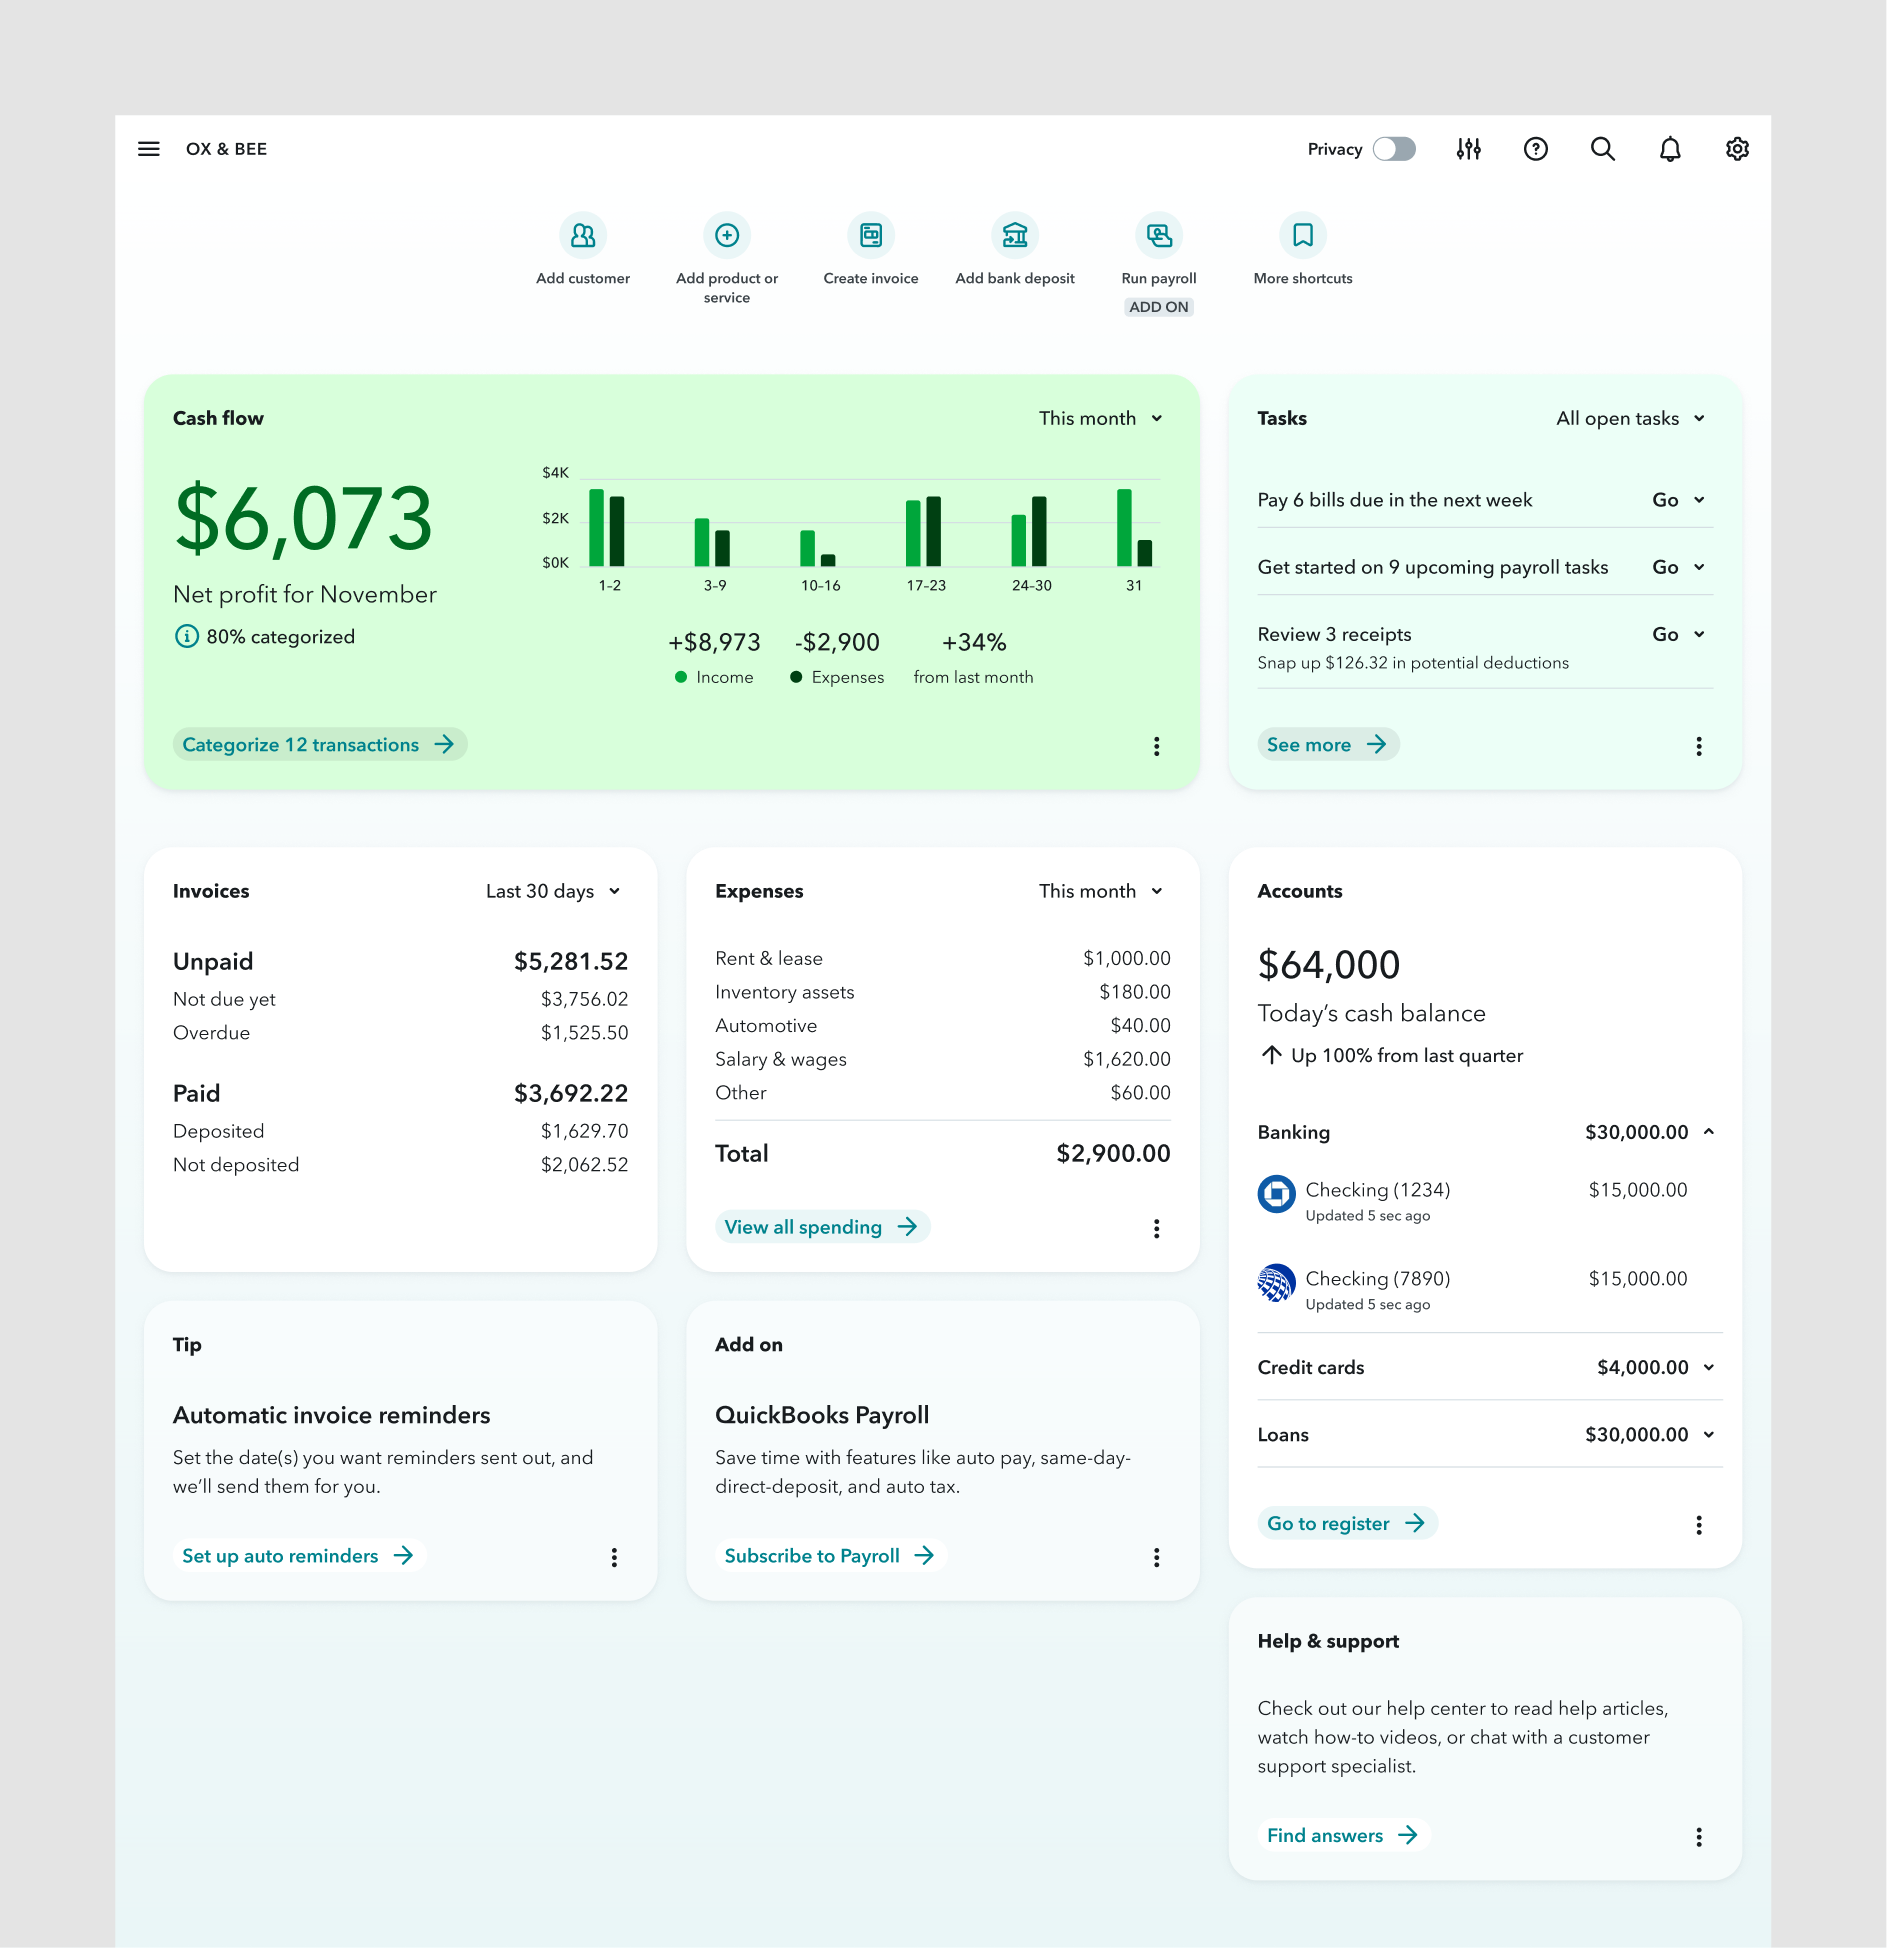The height and width of the screenshot is (1948, 1887).
Task: Click the Add customer icon
Action: click(x=583, y=236)
